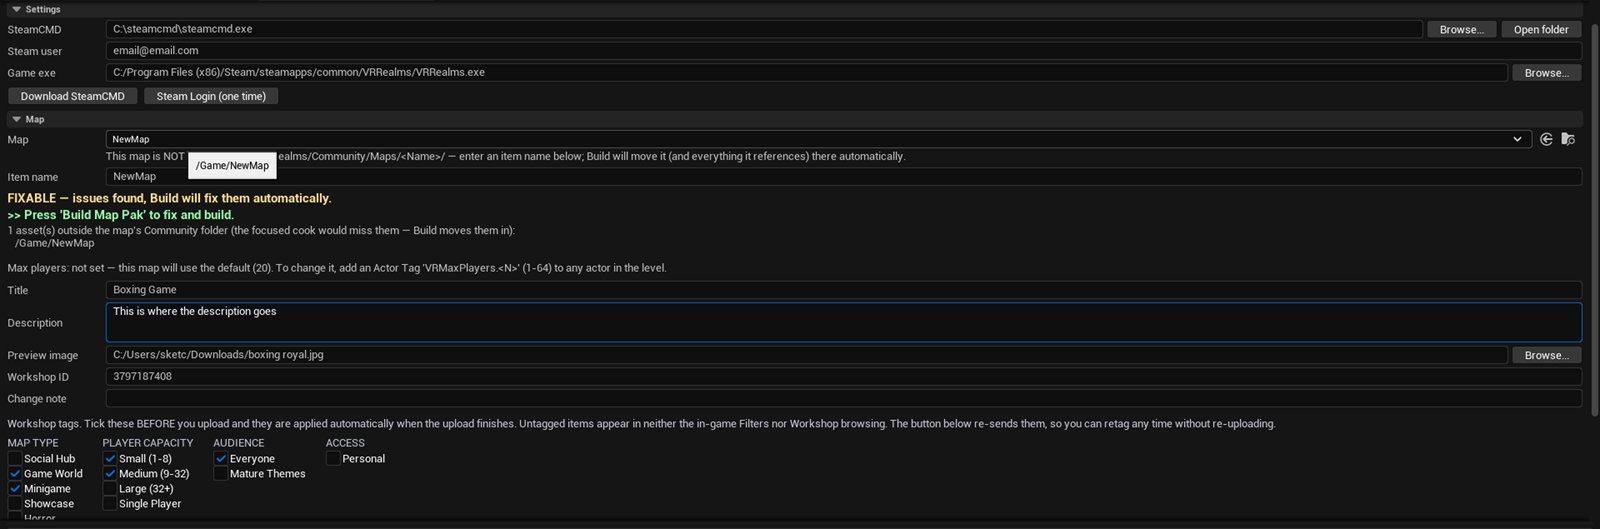
Task: Click the empty Change note field
Action: pos(844,399)
